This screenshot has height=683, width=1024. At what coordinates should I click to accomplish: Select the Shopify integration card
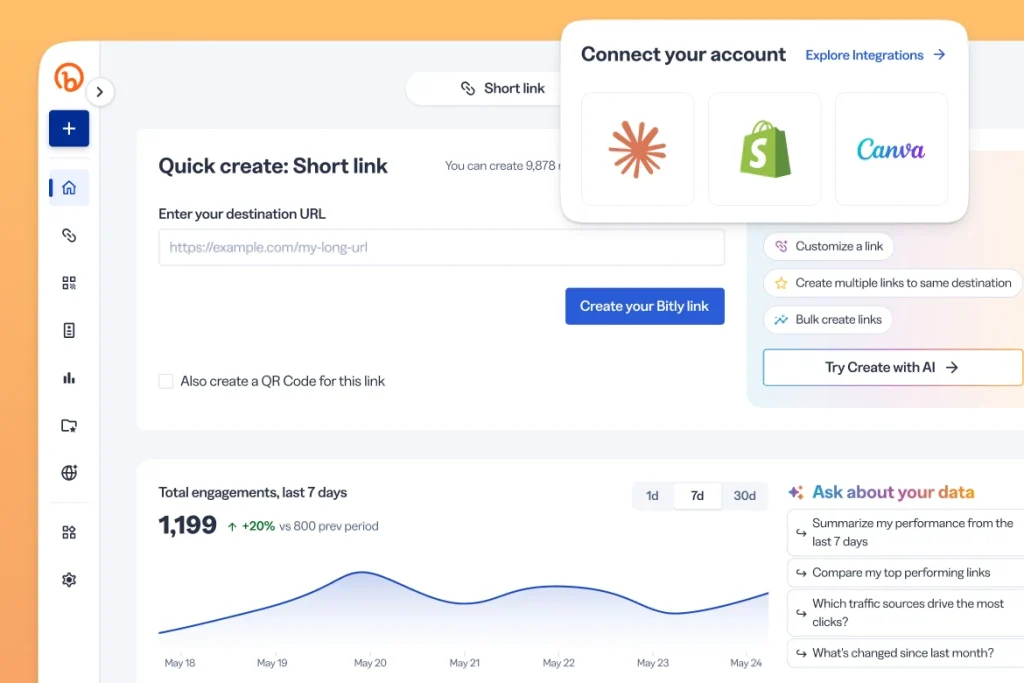pos(765,149)
